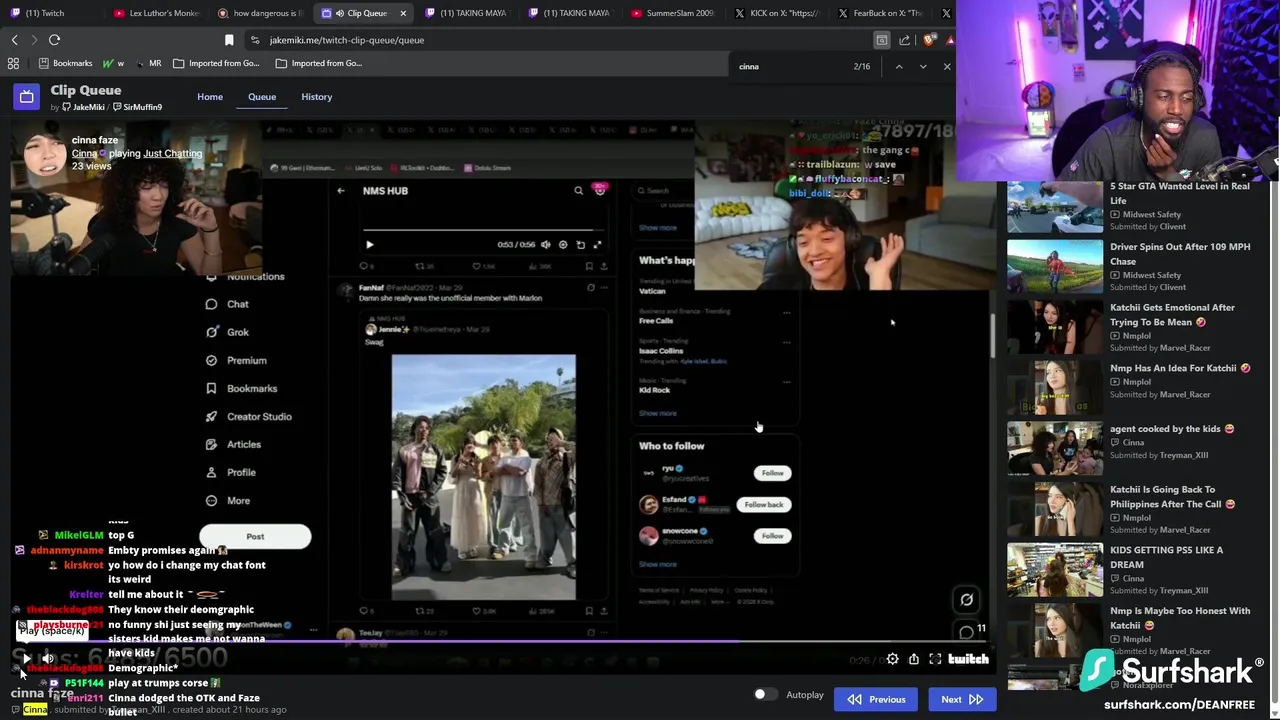This screenshot has height=720, width=1280.
Task: Click the share icon in the browser toolbar
Action: (905, 40)
